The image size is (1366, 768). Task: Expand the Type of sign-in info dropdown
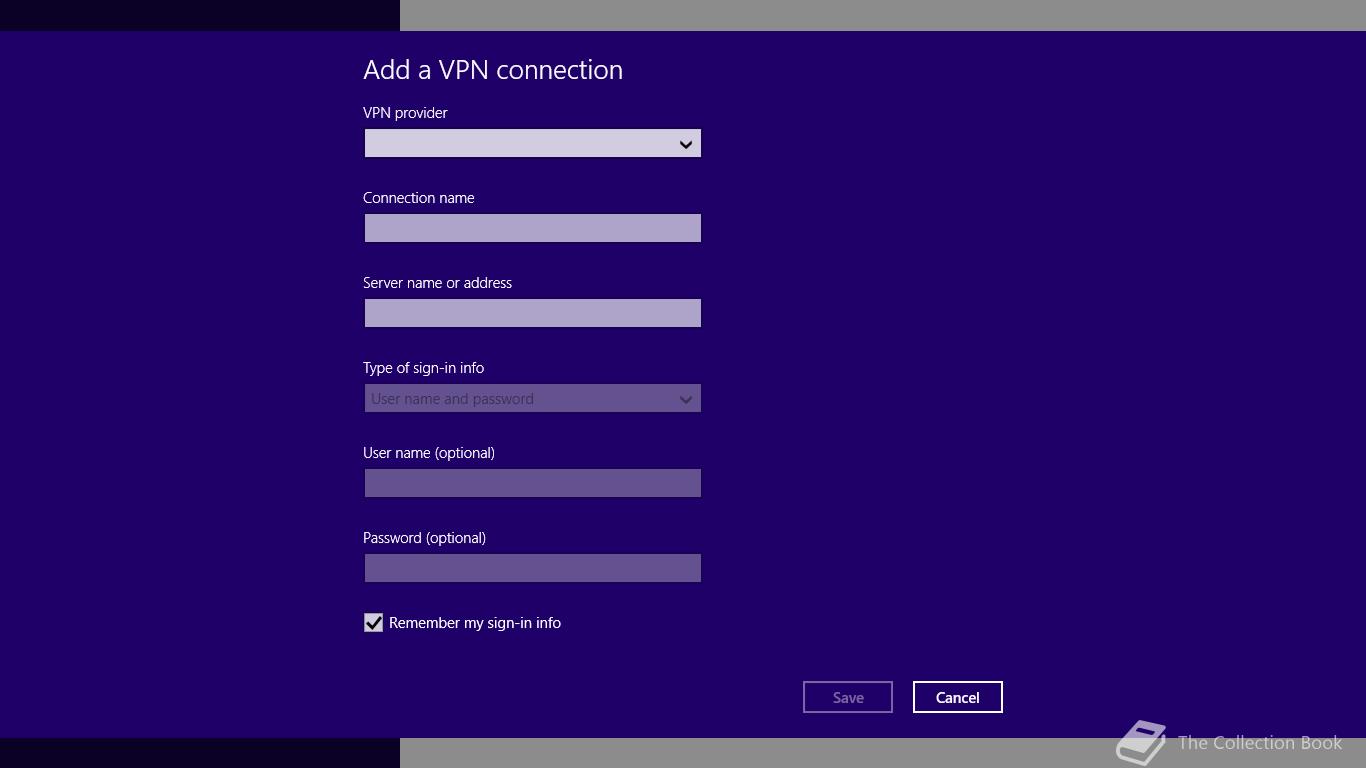520,399
